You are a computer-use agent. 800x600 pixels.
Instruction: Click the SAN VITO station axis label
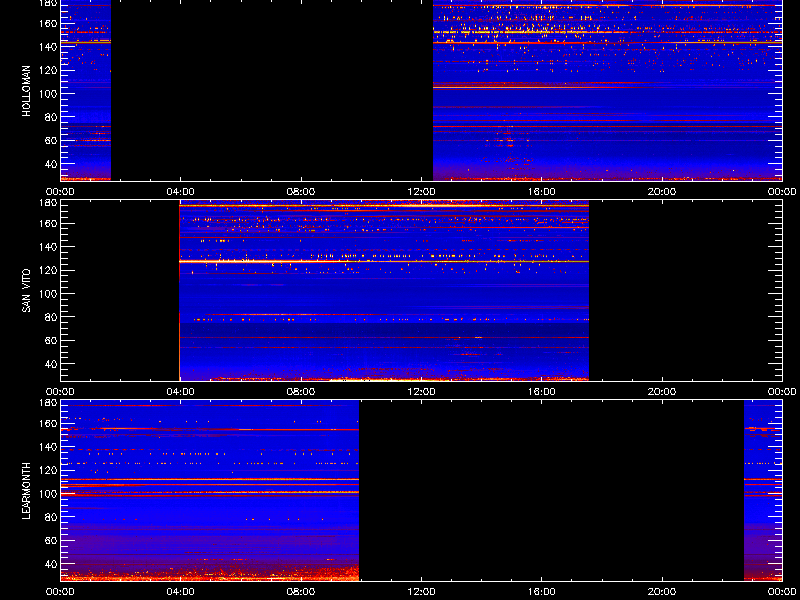[27, 291]
